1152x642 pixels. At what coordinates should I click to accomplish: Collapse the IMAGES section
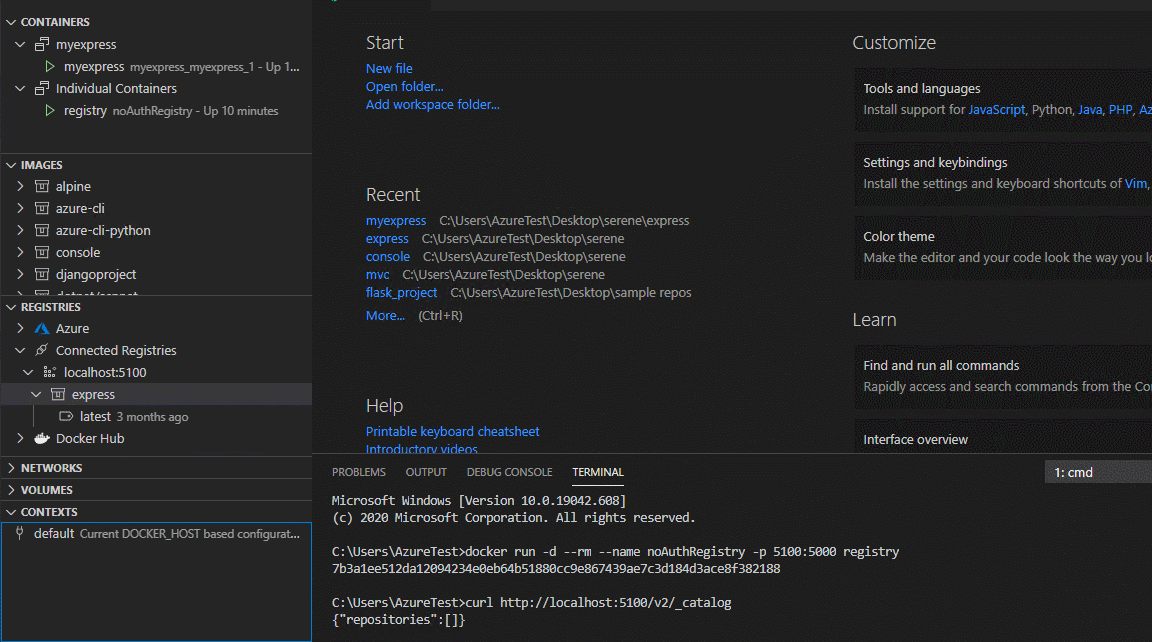(11, 165)
